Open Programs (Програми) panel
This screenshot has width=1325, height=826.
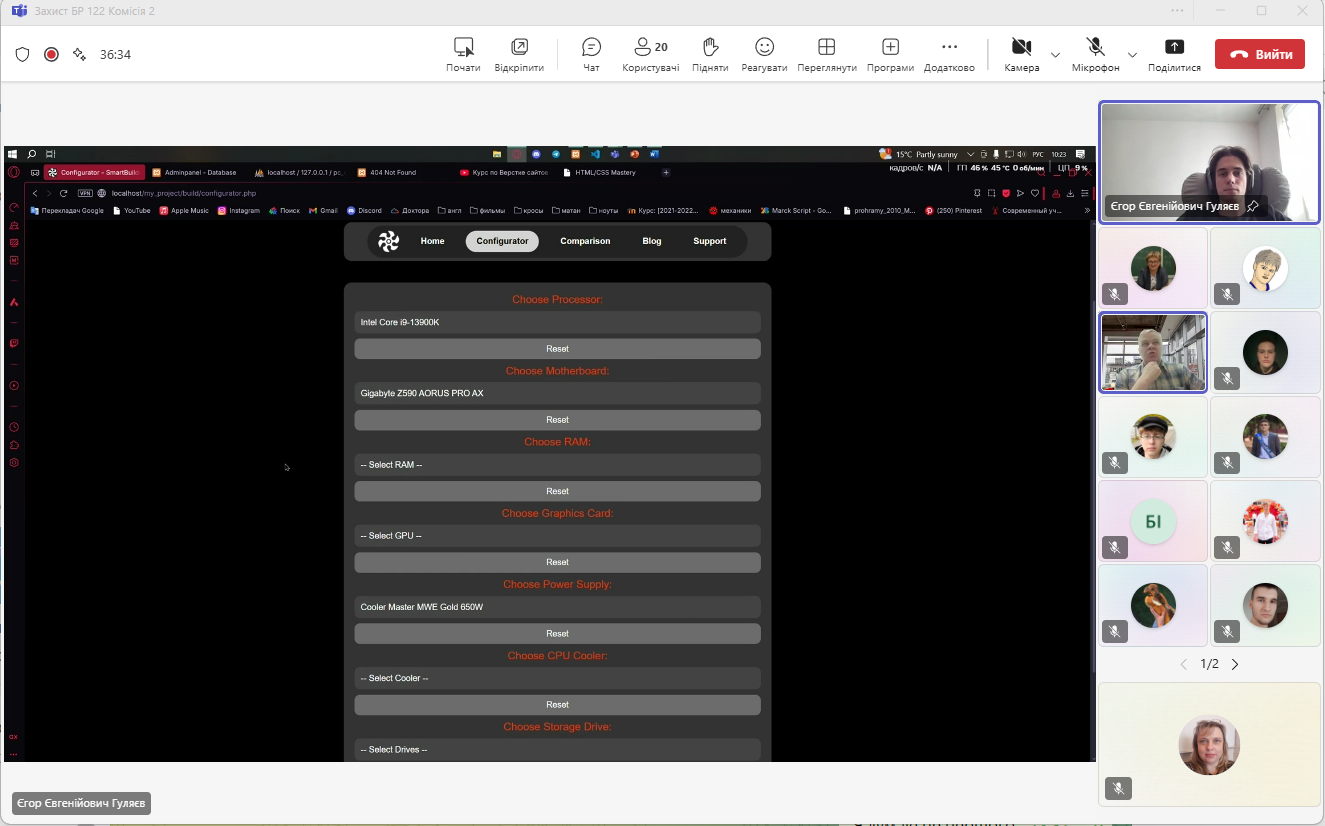[x=890, y=54]
